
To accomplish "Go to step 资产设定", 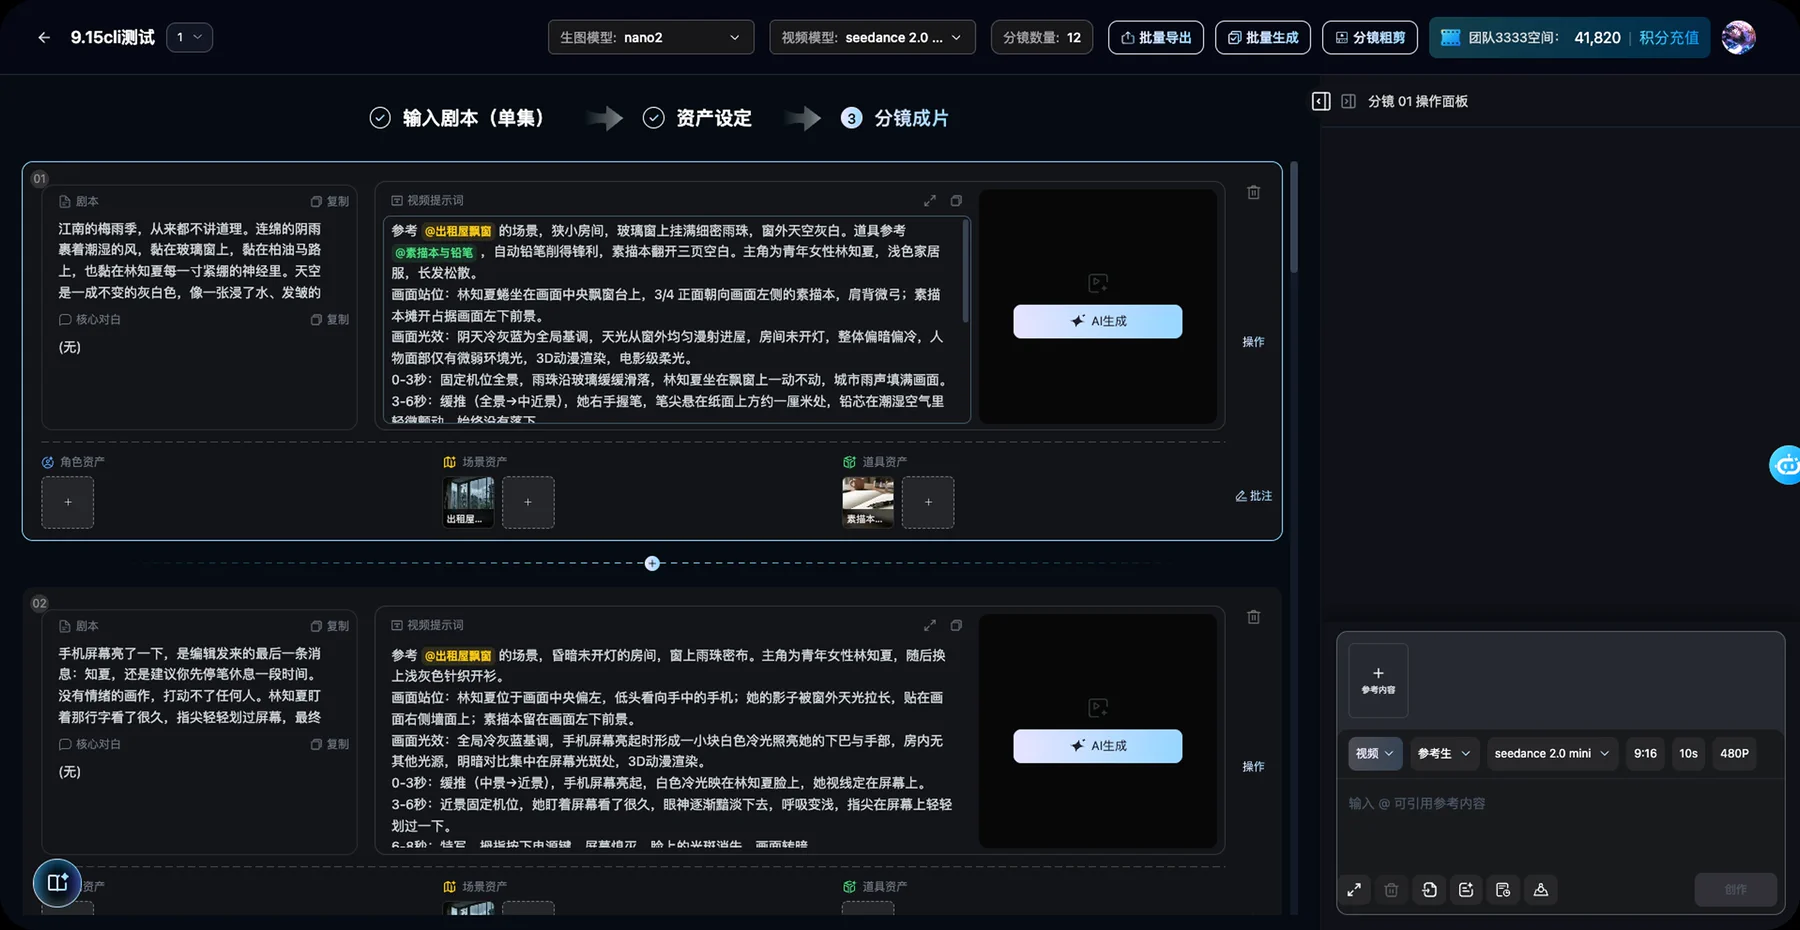I will tap(697, 118).
